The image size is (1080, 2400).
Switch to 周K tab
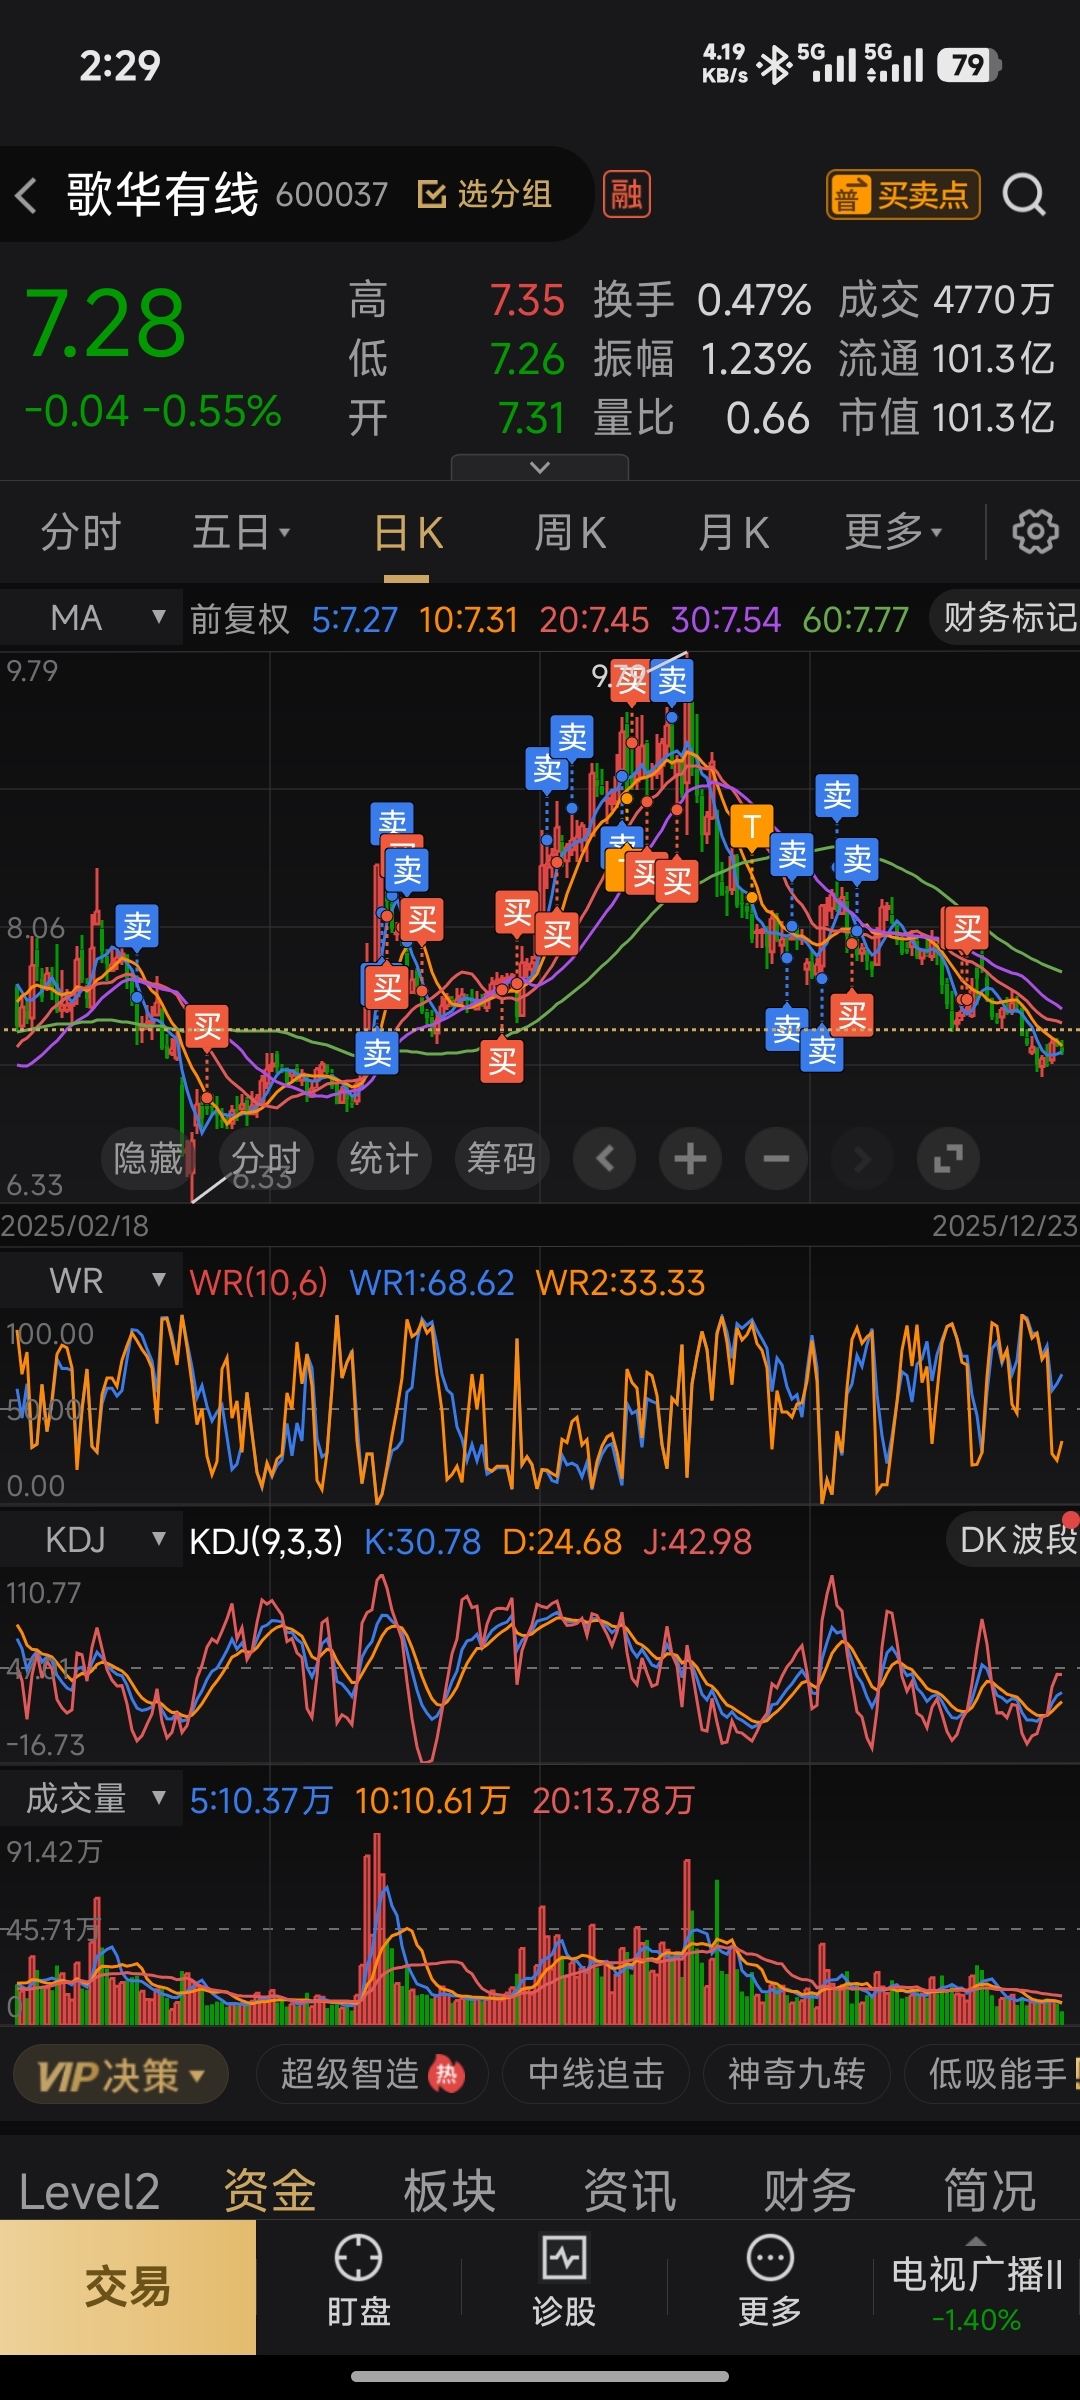tap(570, 532)
